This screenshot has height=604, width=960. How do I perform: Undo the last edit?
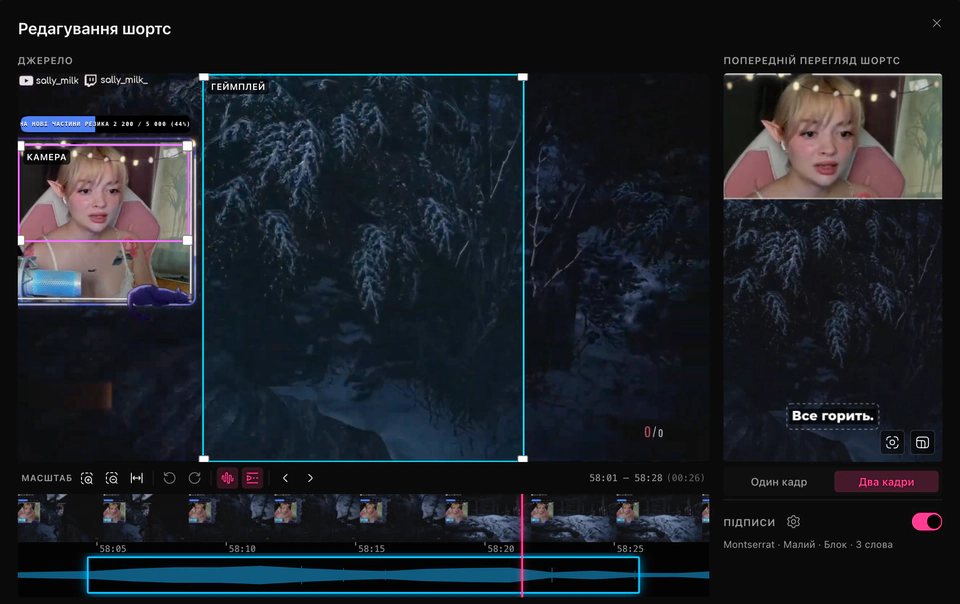(170, 478)
